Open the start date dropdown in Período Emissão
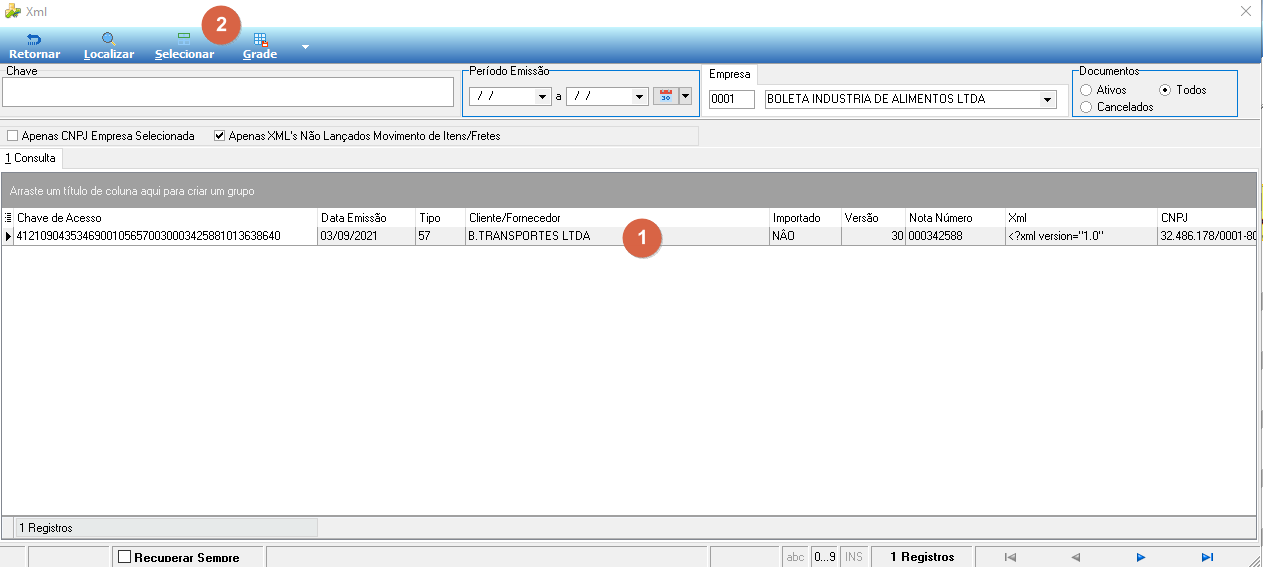The height and width of the screenshot is (567, 1263). coord(543,97)
